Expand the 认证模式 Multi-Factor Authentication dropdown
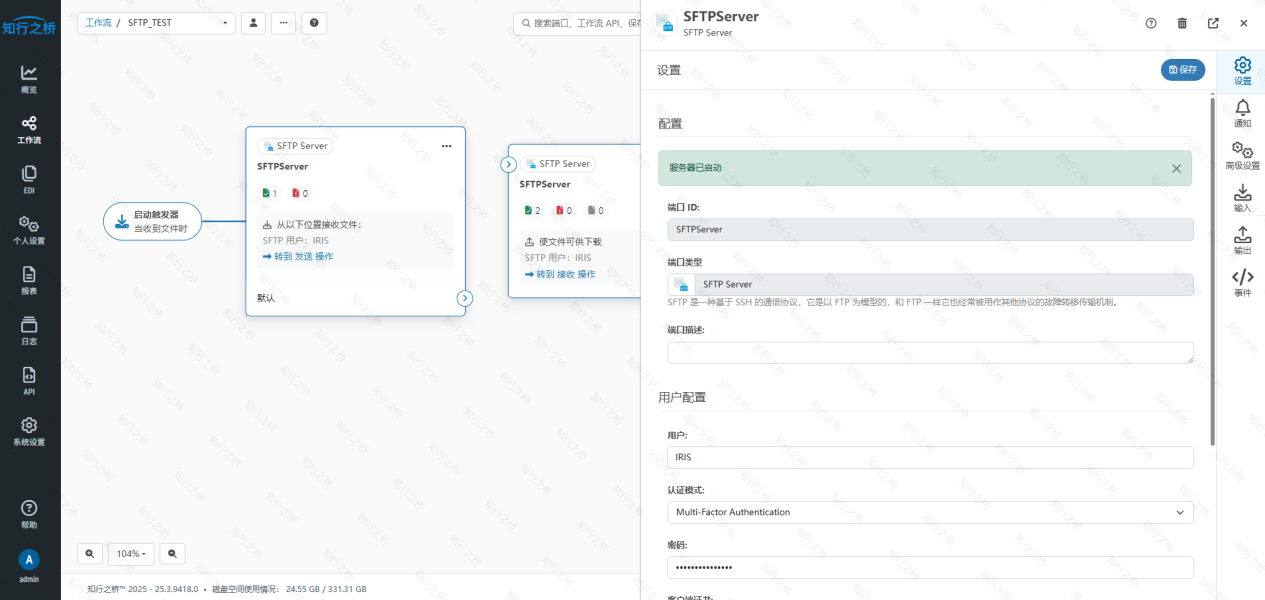The height and width of the screenshot is (600, 1265). click(x=929, y=512)
